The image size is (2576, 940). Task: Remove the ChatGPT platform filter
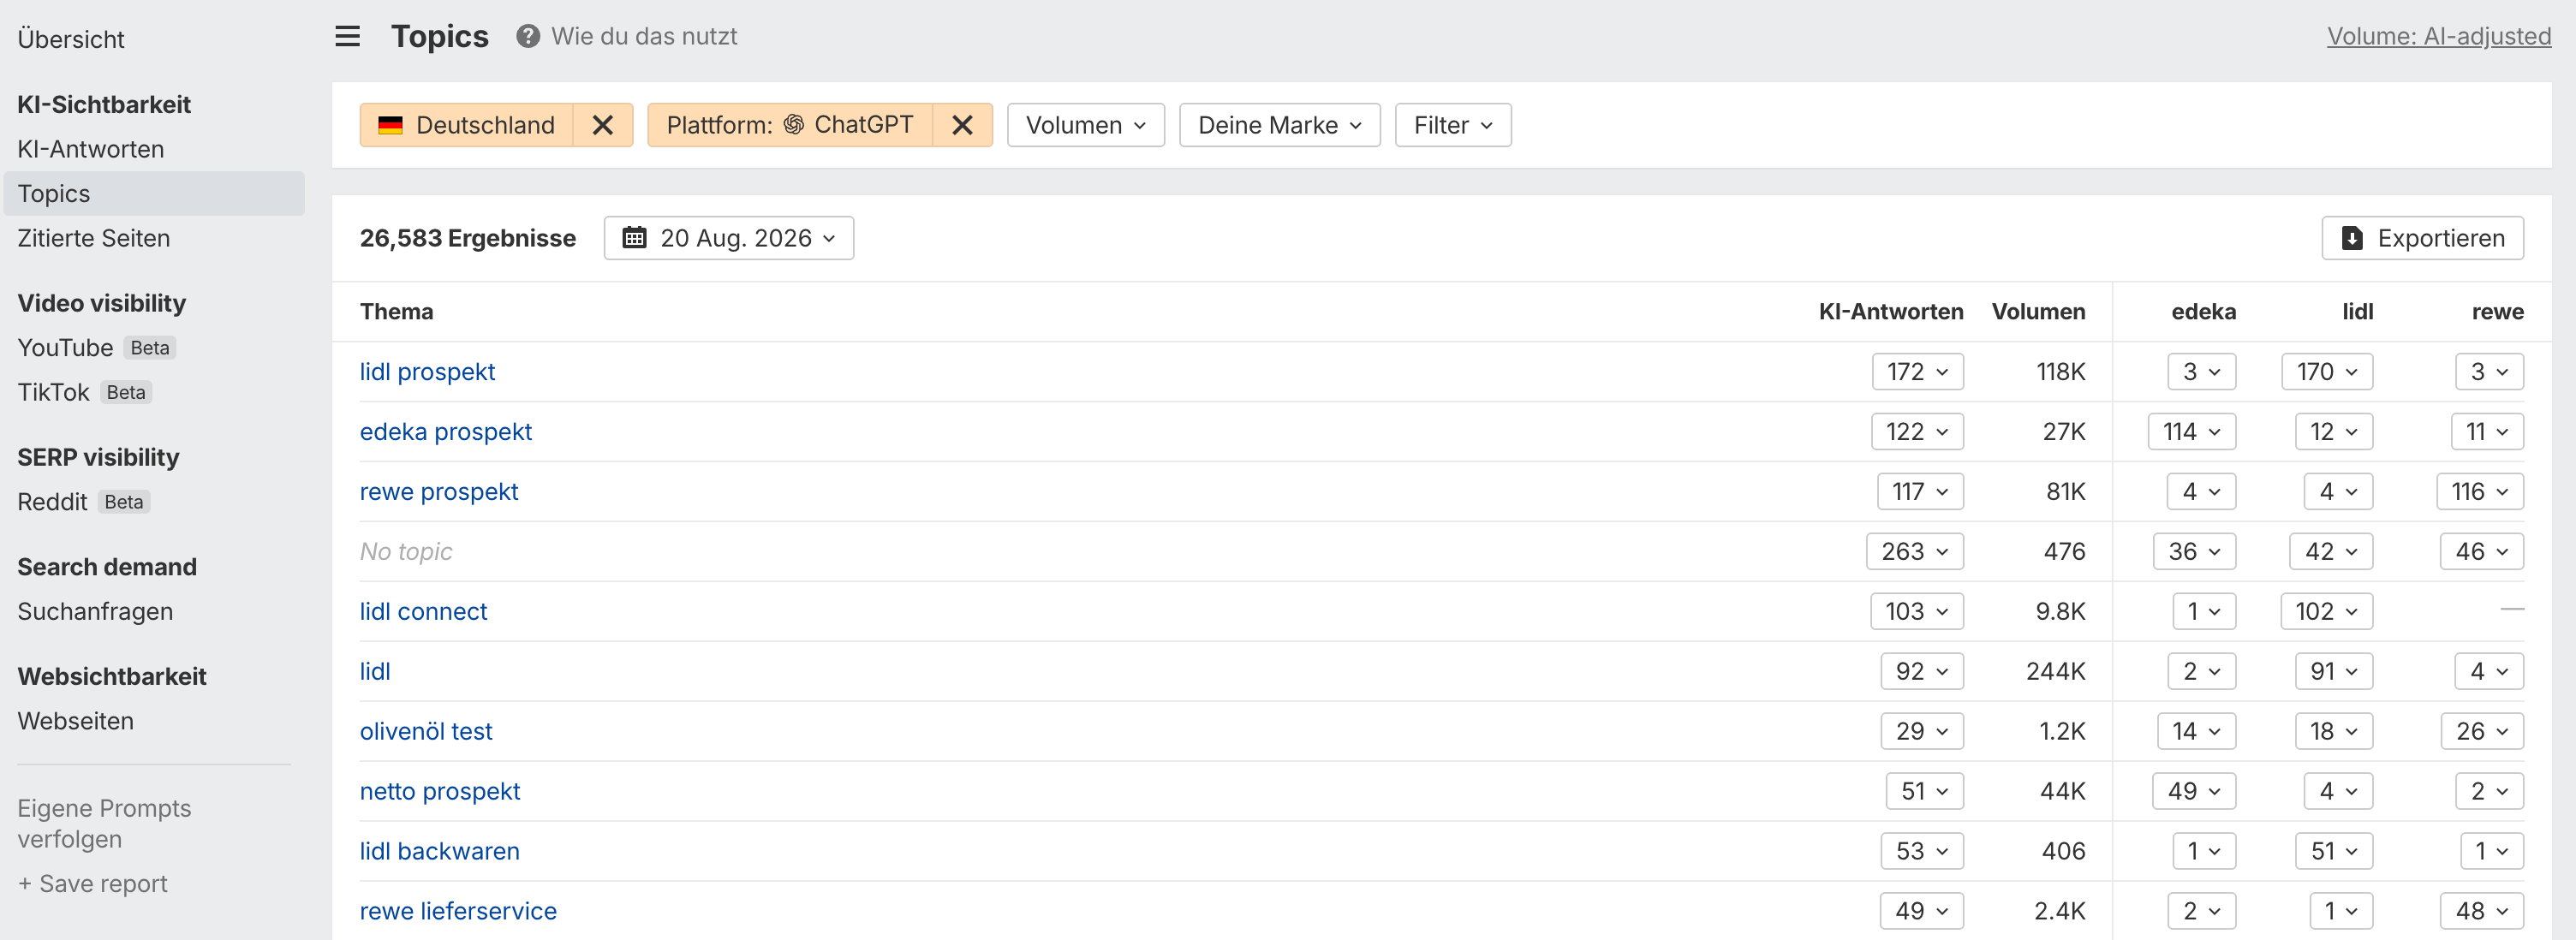coord(962,125)
